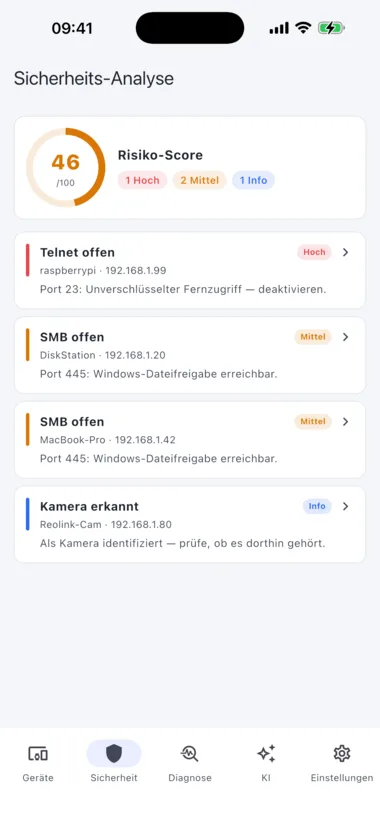Open the Diagnose magnifier icon
Screen dimensions: 380x826
click(189, 754)
